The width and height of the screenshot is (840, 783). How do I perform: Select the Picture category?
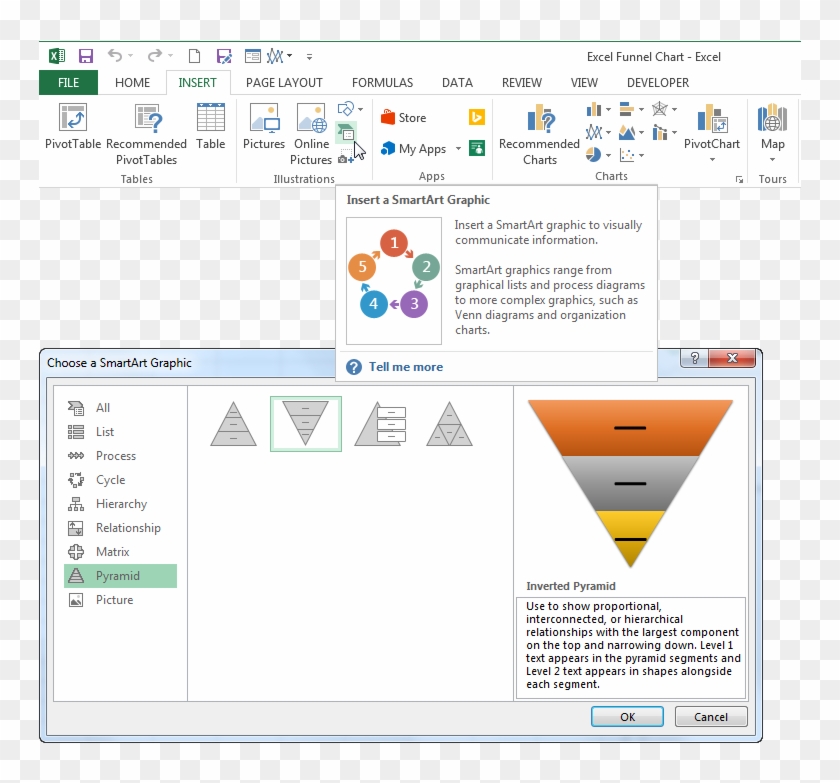pyautogui.click(x=121, y=600)
